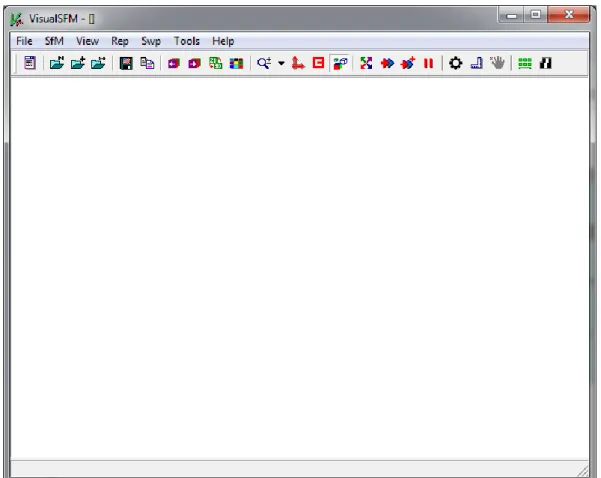The width and height of the screenshot is (601, 478).
Task: Open the View menu
Action: (x=87, y=41)
